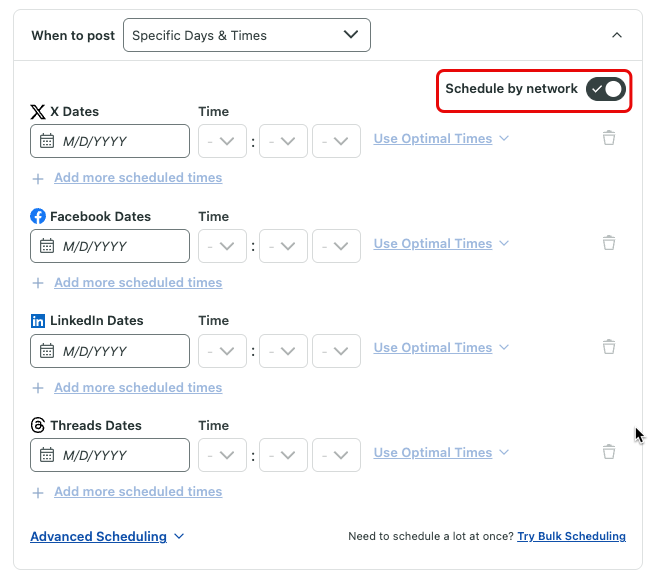The width and height of the screenshot is (663, 586).
Task: Open calendar icon in Facebook Dates field
Action: (x=47, y=246)
